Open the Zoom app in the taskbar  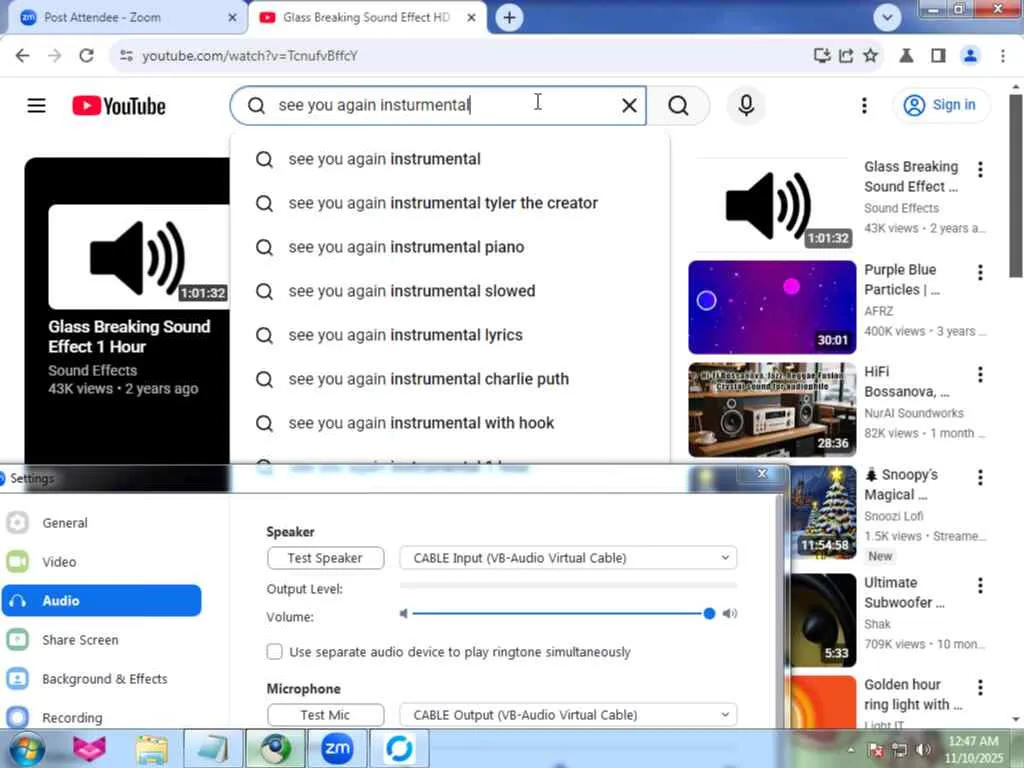[338, 748]
